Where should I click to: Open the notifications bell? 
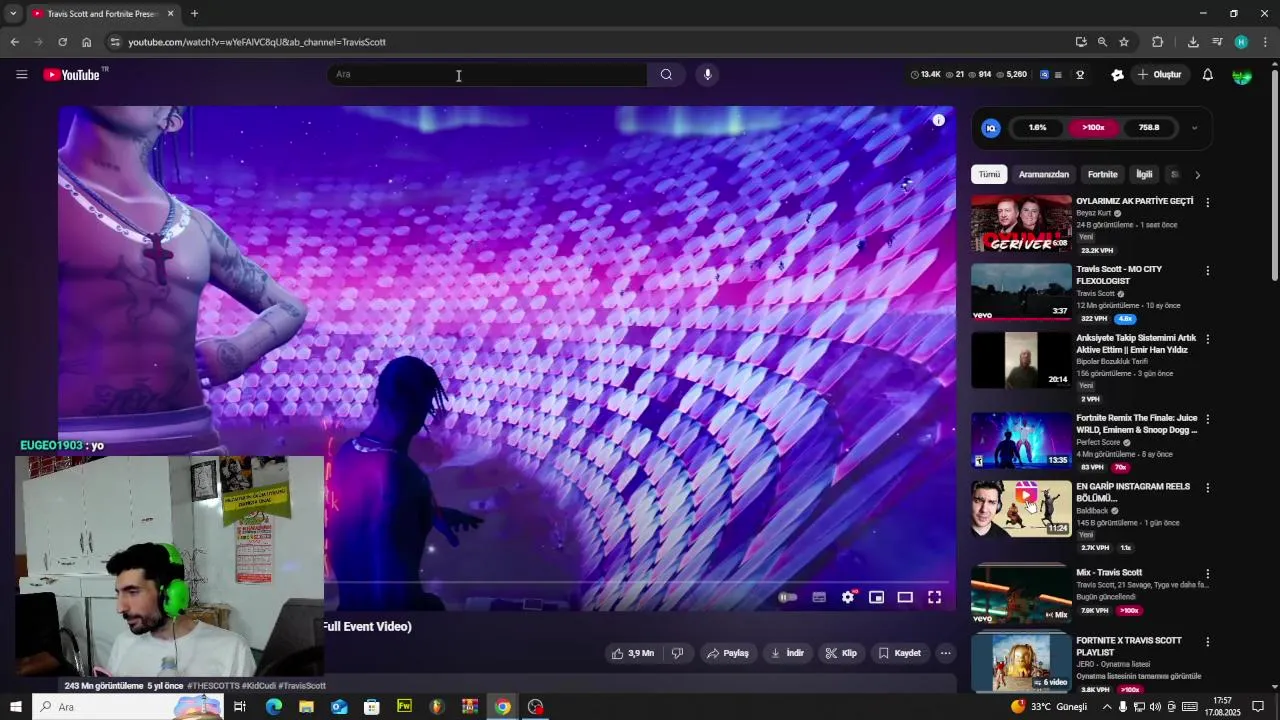(x=1207, y=75)
